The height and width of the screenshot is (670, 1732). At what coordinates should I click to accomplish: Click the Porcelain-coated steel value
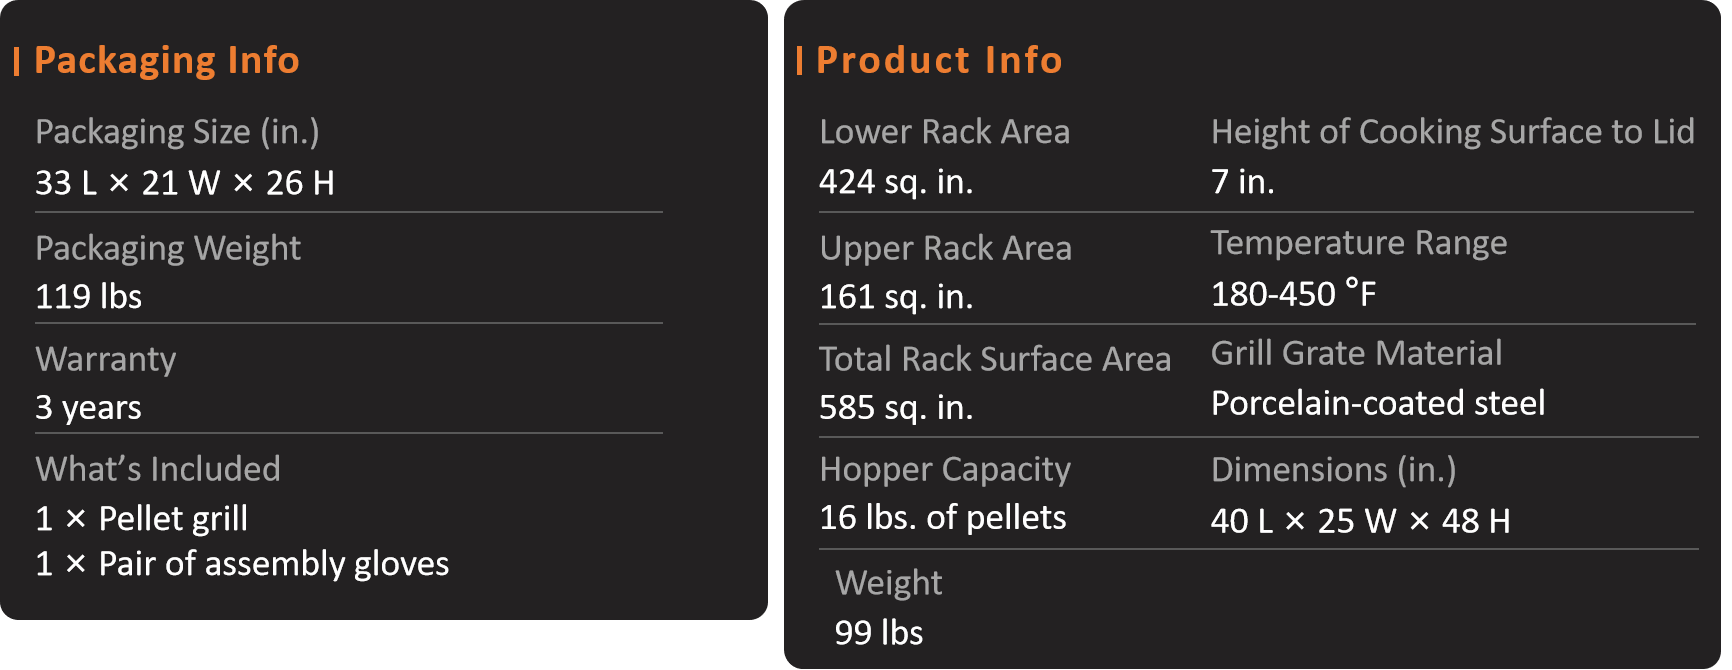(1378, 403)
